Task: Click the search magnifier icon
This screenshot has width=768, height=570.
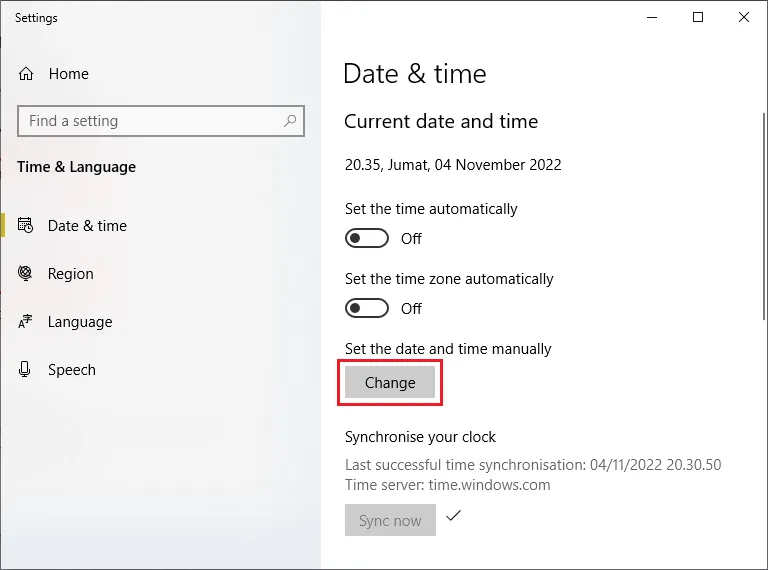Action: (x=290, y=120)
